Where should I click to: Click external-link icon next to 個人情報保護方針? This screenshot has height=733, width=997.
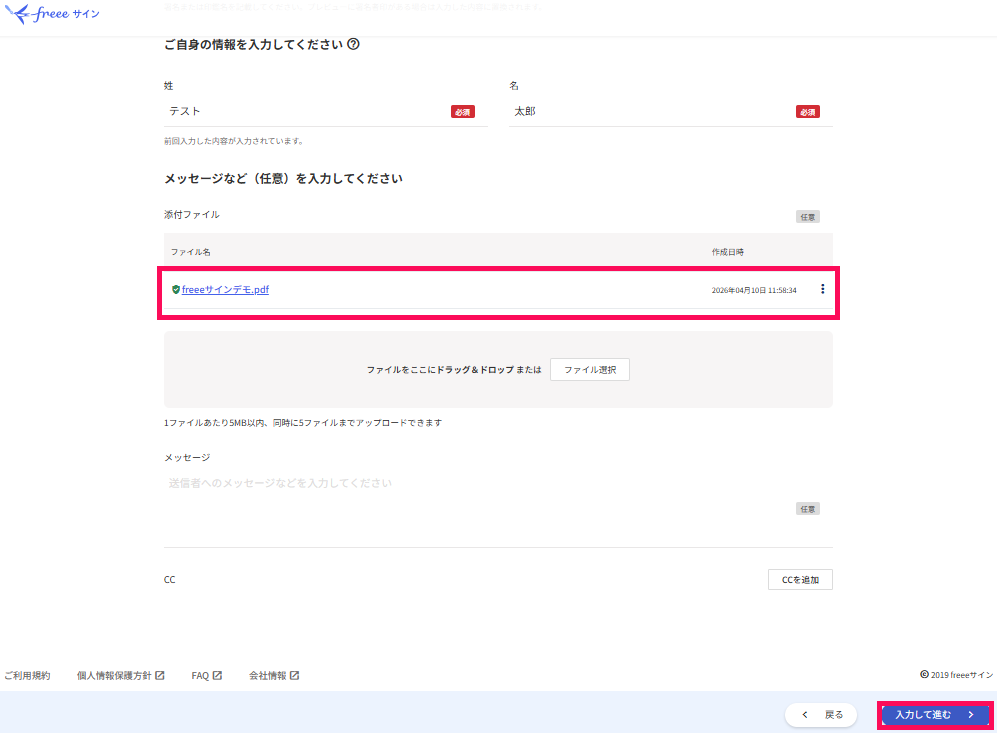tap(160, 675)
